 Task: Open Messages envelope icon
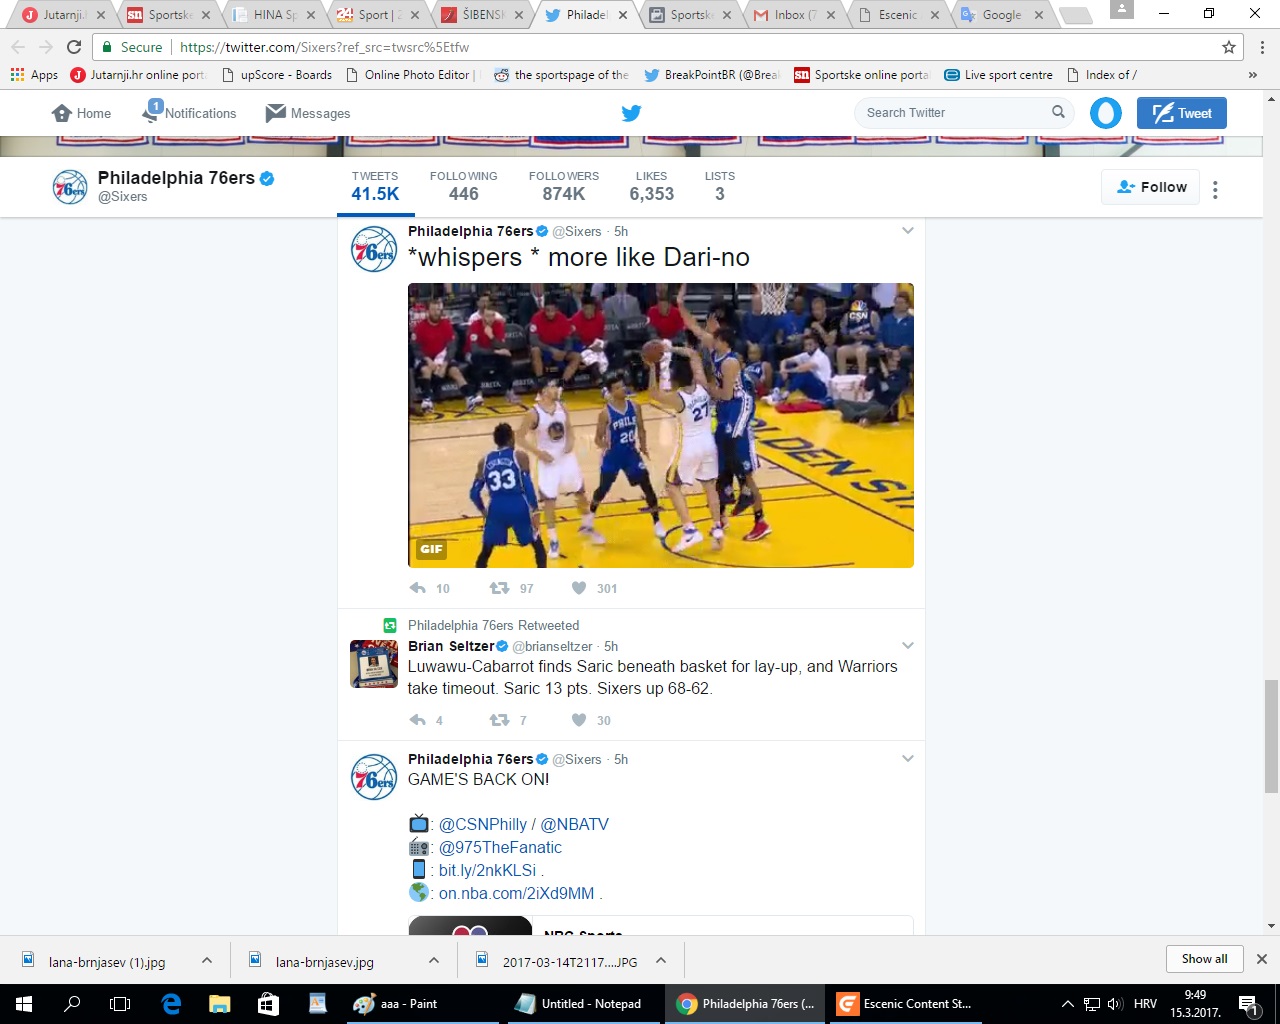(x=274, y=113)
